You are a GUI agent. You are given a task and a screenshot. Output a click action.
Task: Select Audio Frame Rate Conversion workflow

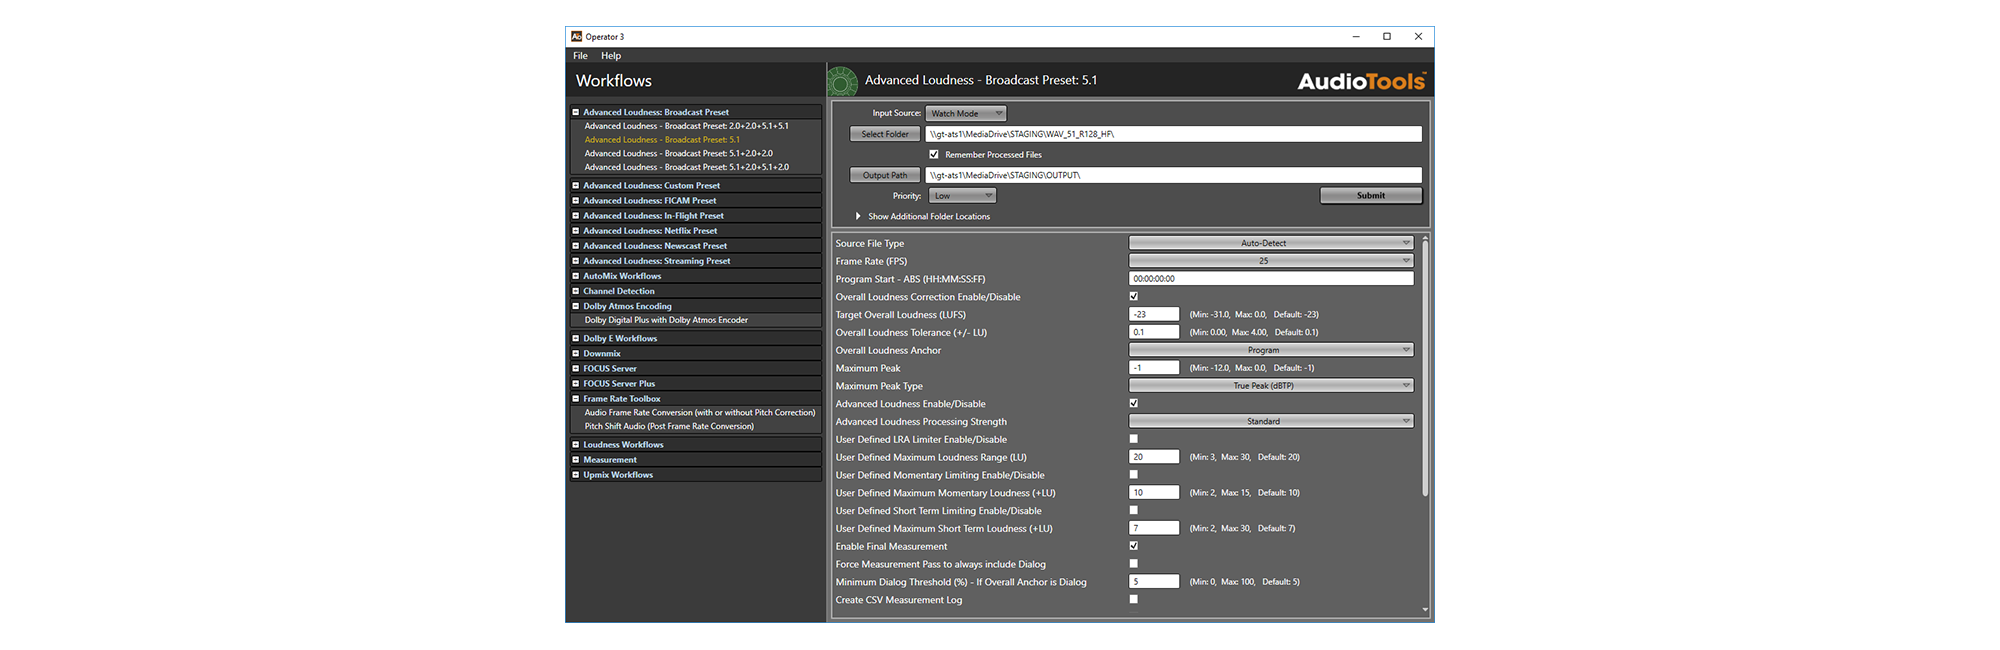pyautogui.click(x=700, y=412)
